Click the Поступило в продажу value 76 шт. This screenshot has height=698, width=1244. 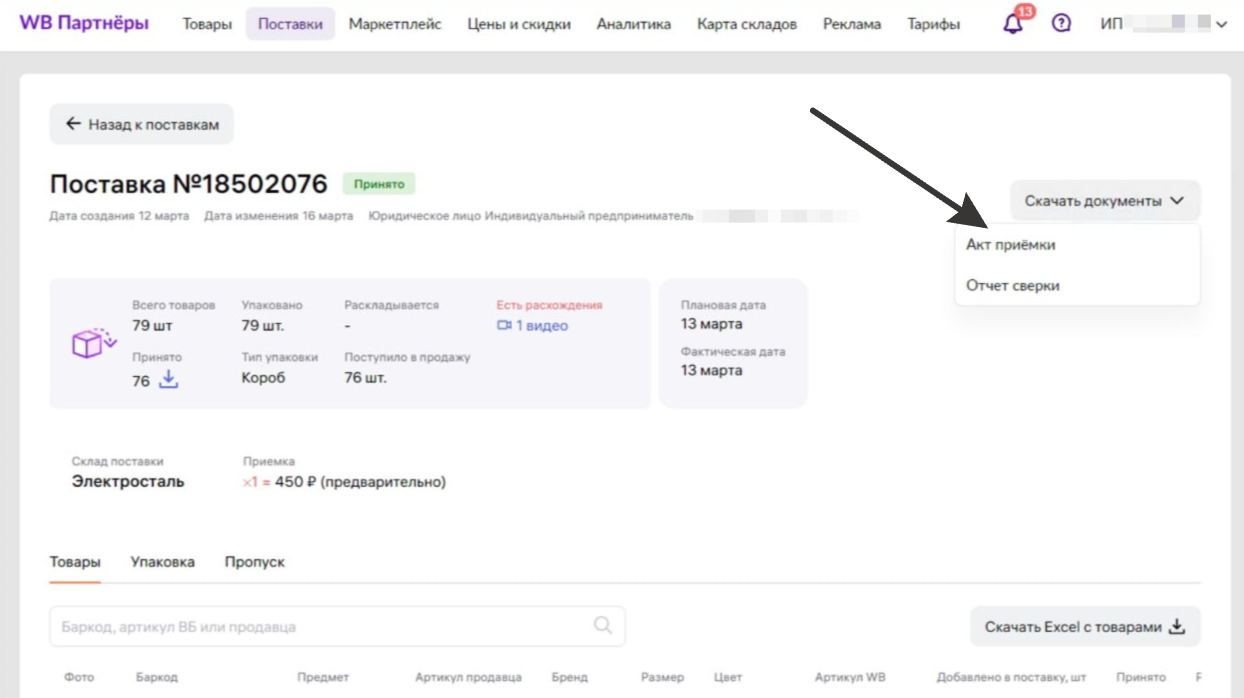[365, 378]
